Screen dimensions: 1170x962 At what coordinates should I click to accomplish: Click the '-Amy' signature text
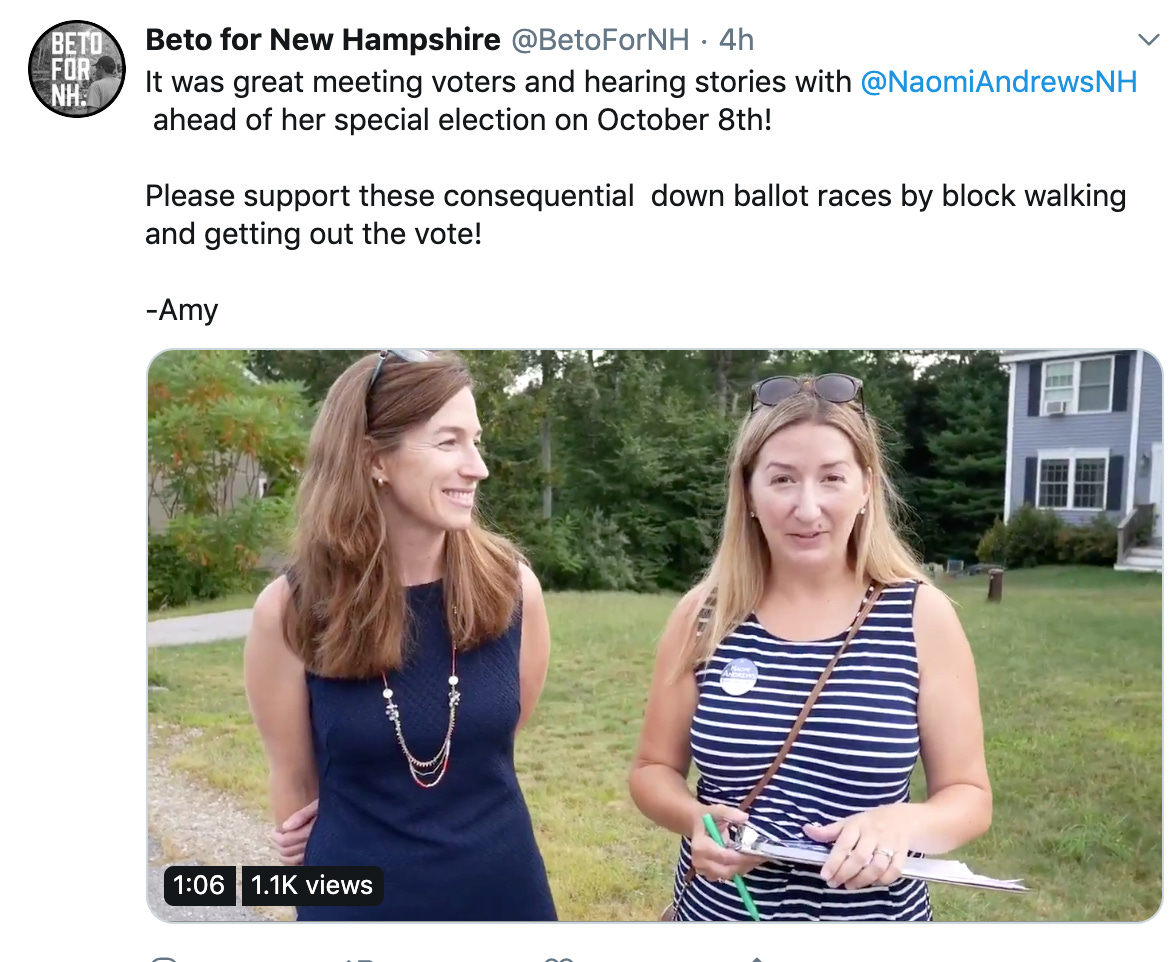pyautogui.click(x=181, y=310)
